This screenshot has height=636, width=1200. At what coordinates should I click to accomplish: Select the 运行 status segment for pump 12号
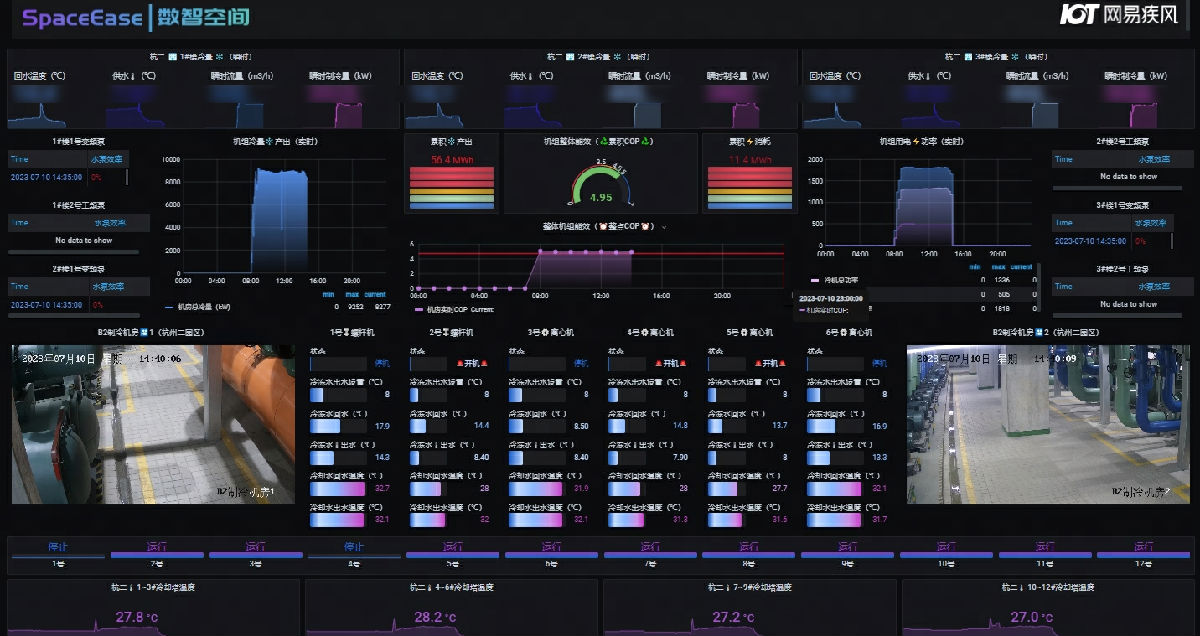click(1143, 549)
